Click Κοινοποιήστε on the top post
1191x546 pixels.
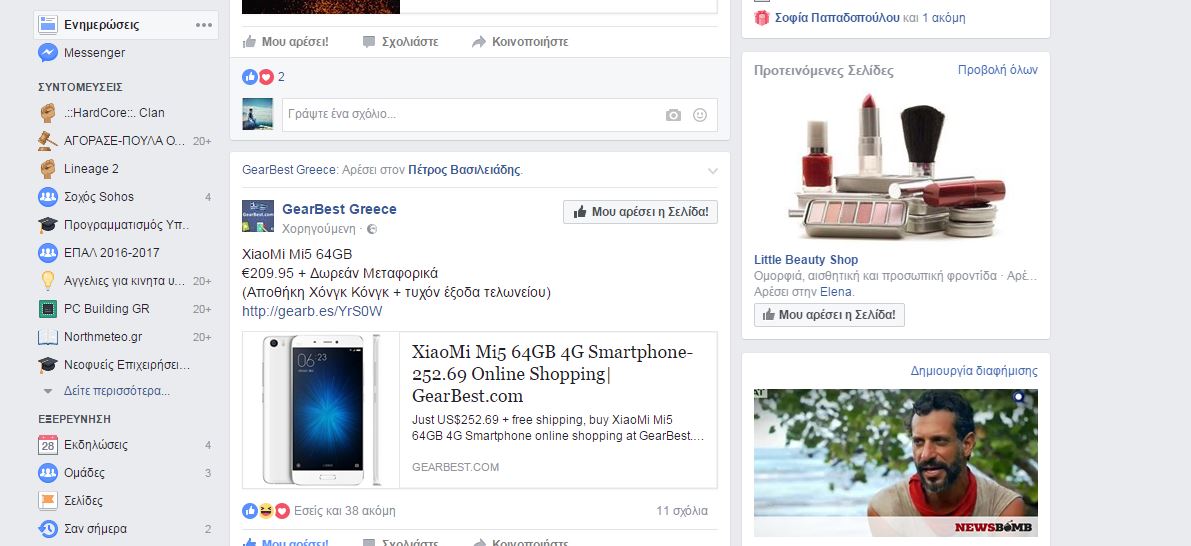(x=520, y=42)
